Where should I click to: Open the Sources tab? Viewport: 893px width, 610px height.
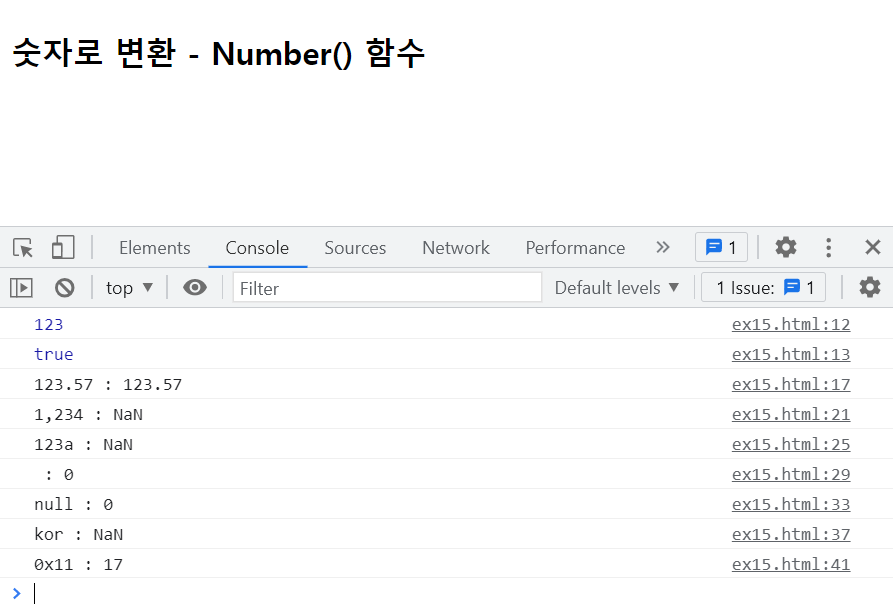[x=355, y=248]
